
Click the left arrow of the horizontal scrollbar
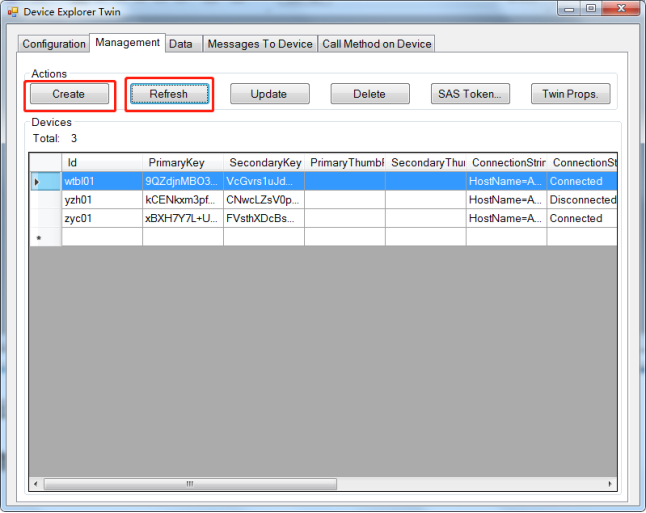click(37, 483)
